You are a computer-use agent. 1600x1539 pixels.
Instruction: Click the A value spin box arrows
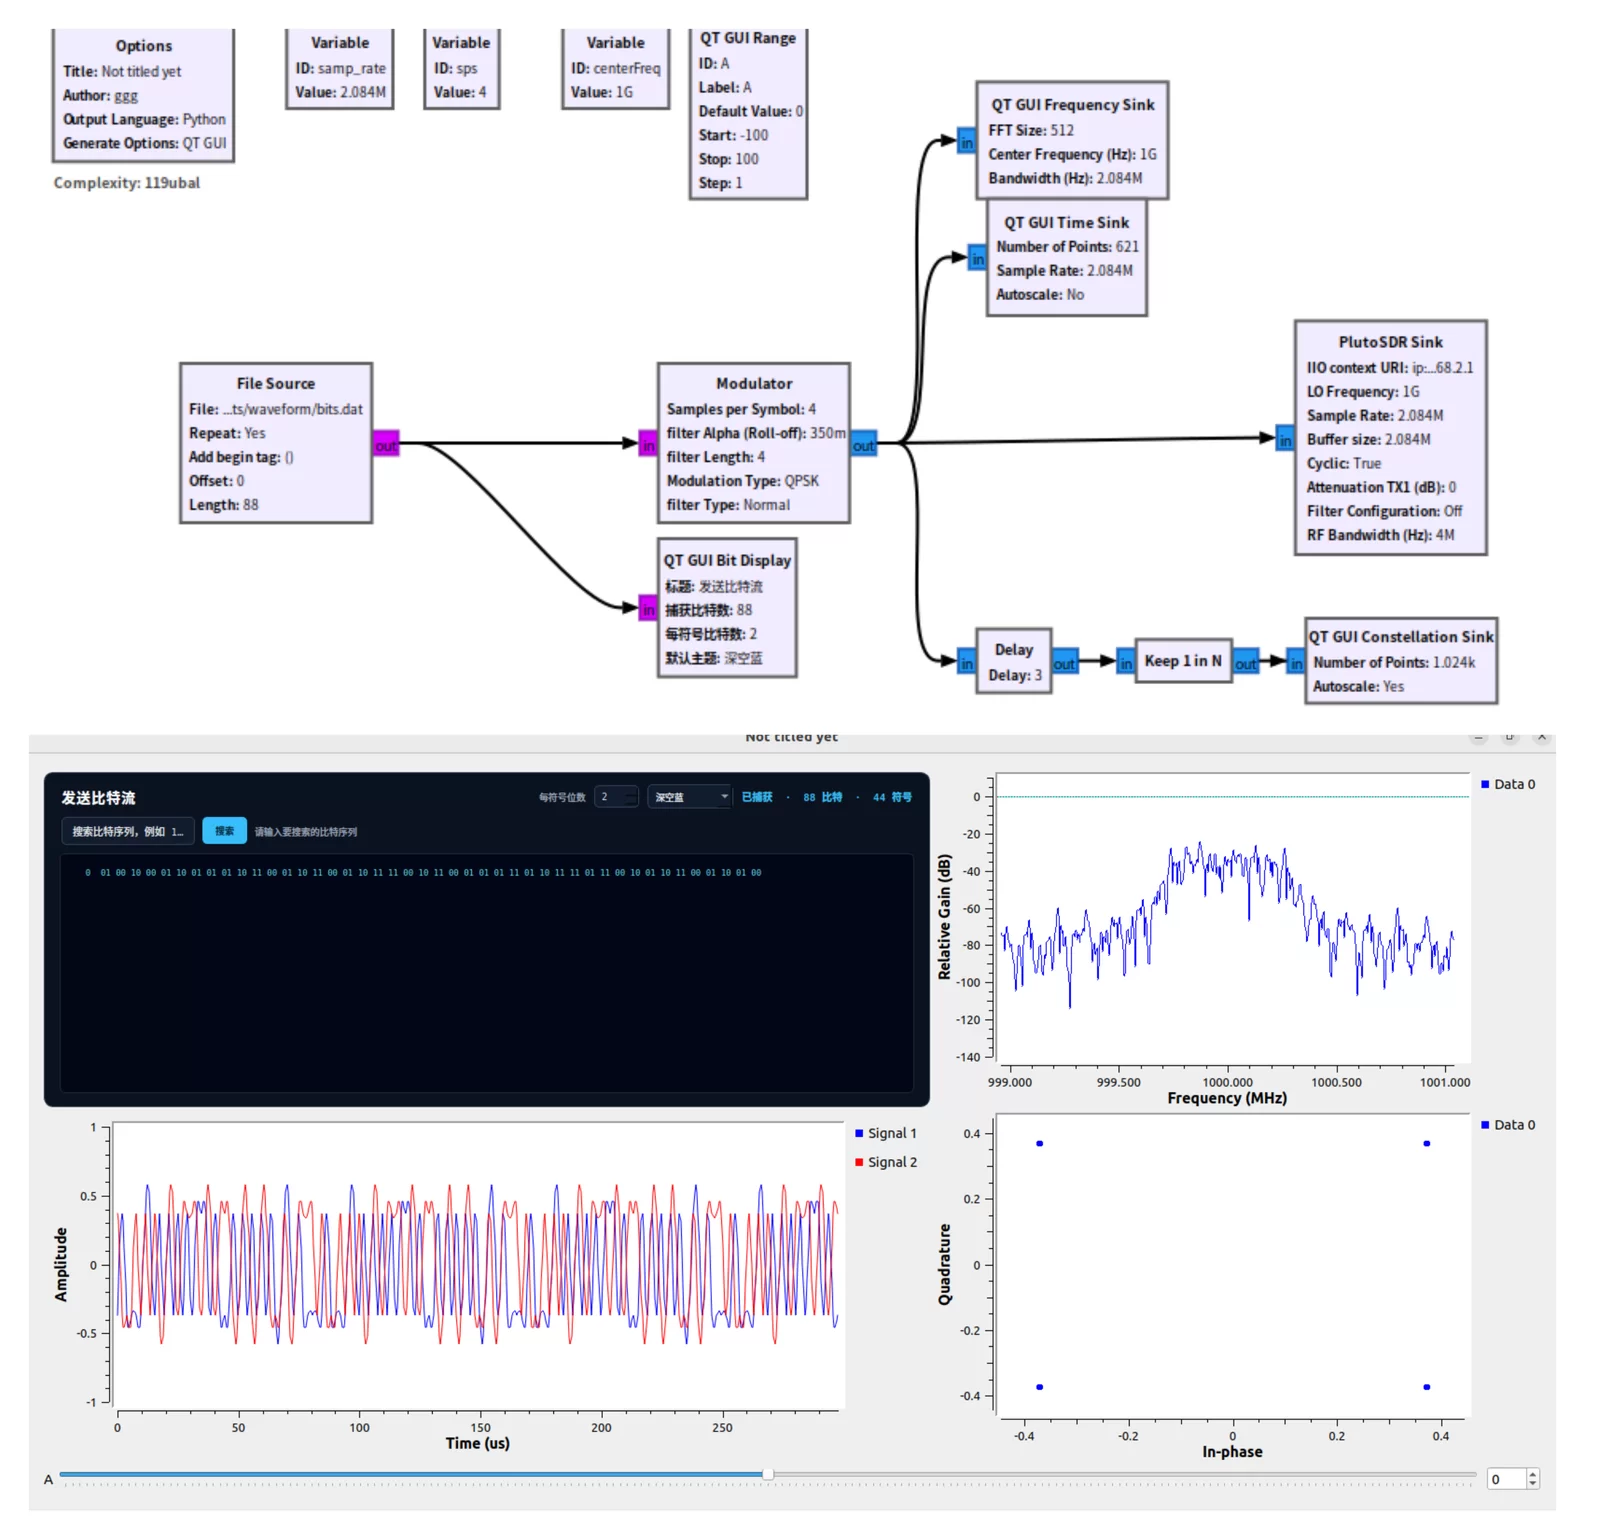click(x=1533, y=1479)
